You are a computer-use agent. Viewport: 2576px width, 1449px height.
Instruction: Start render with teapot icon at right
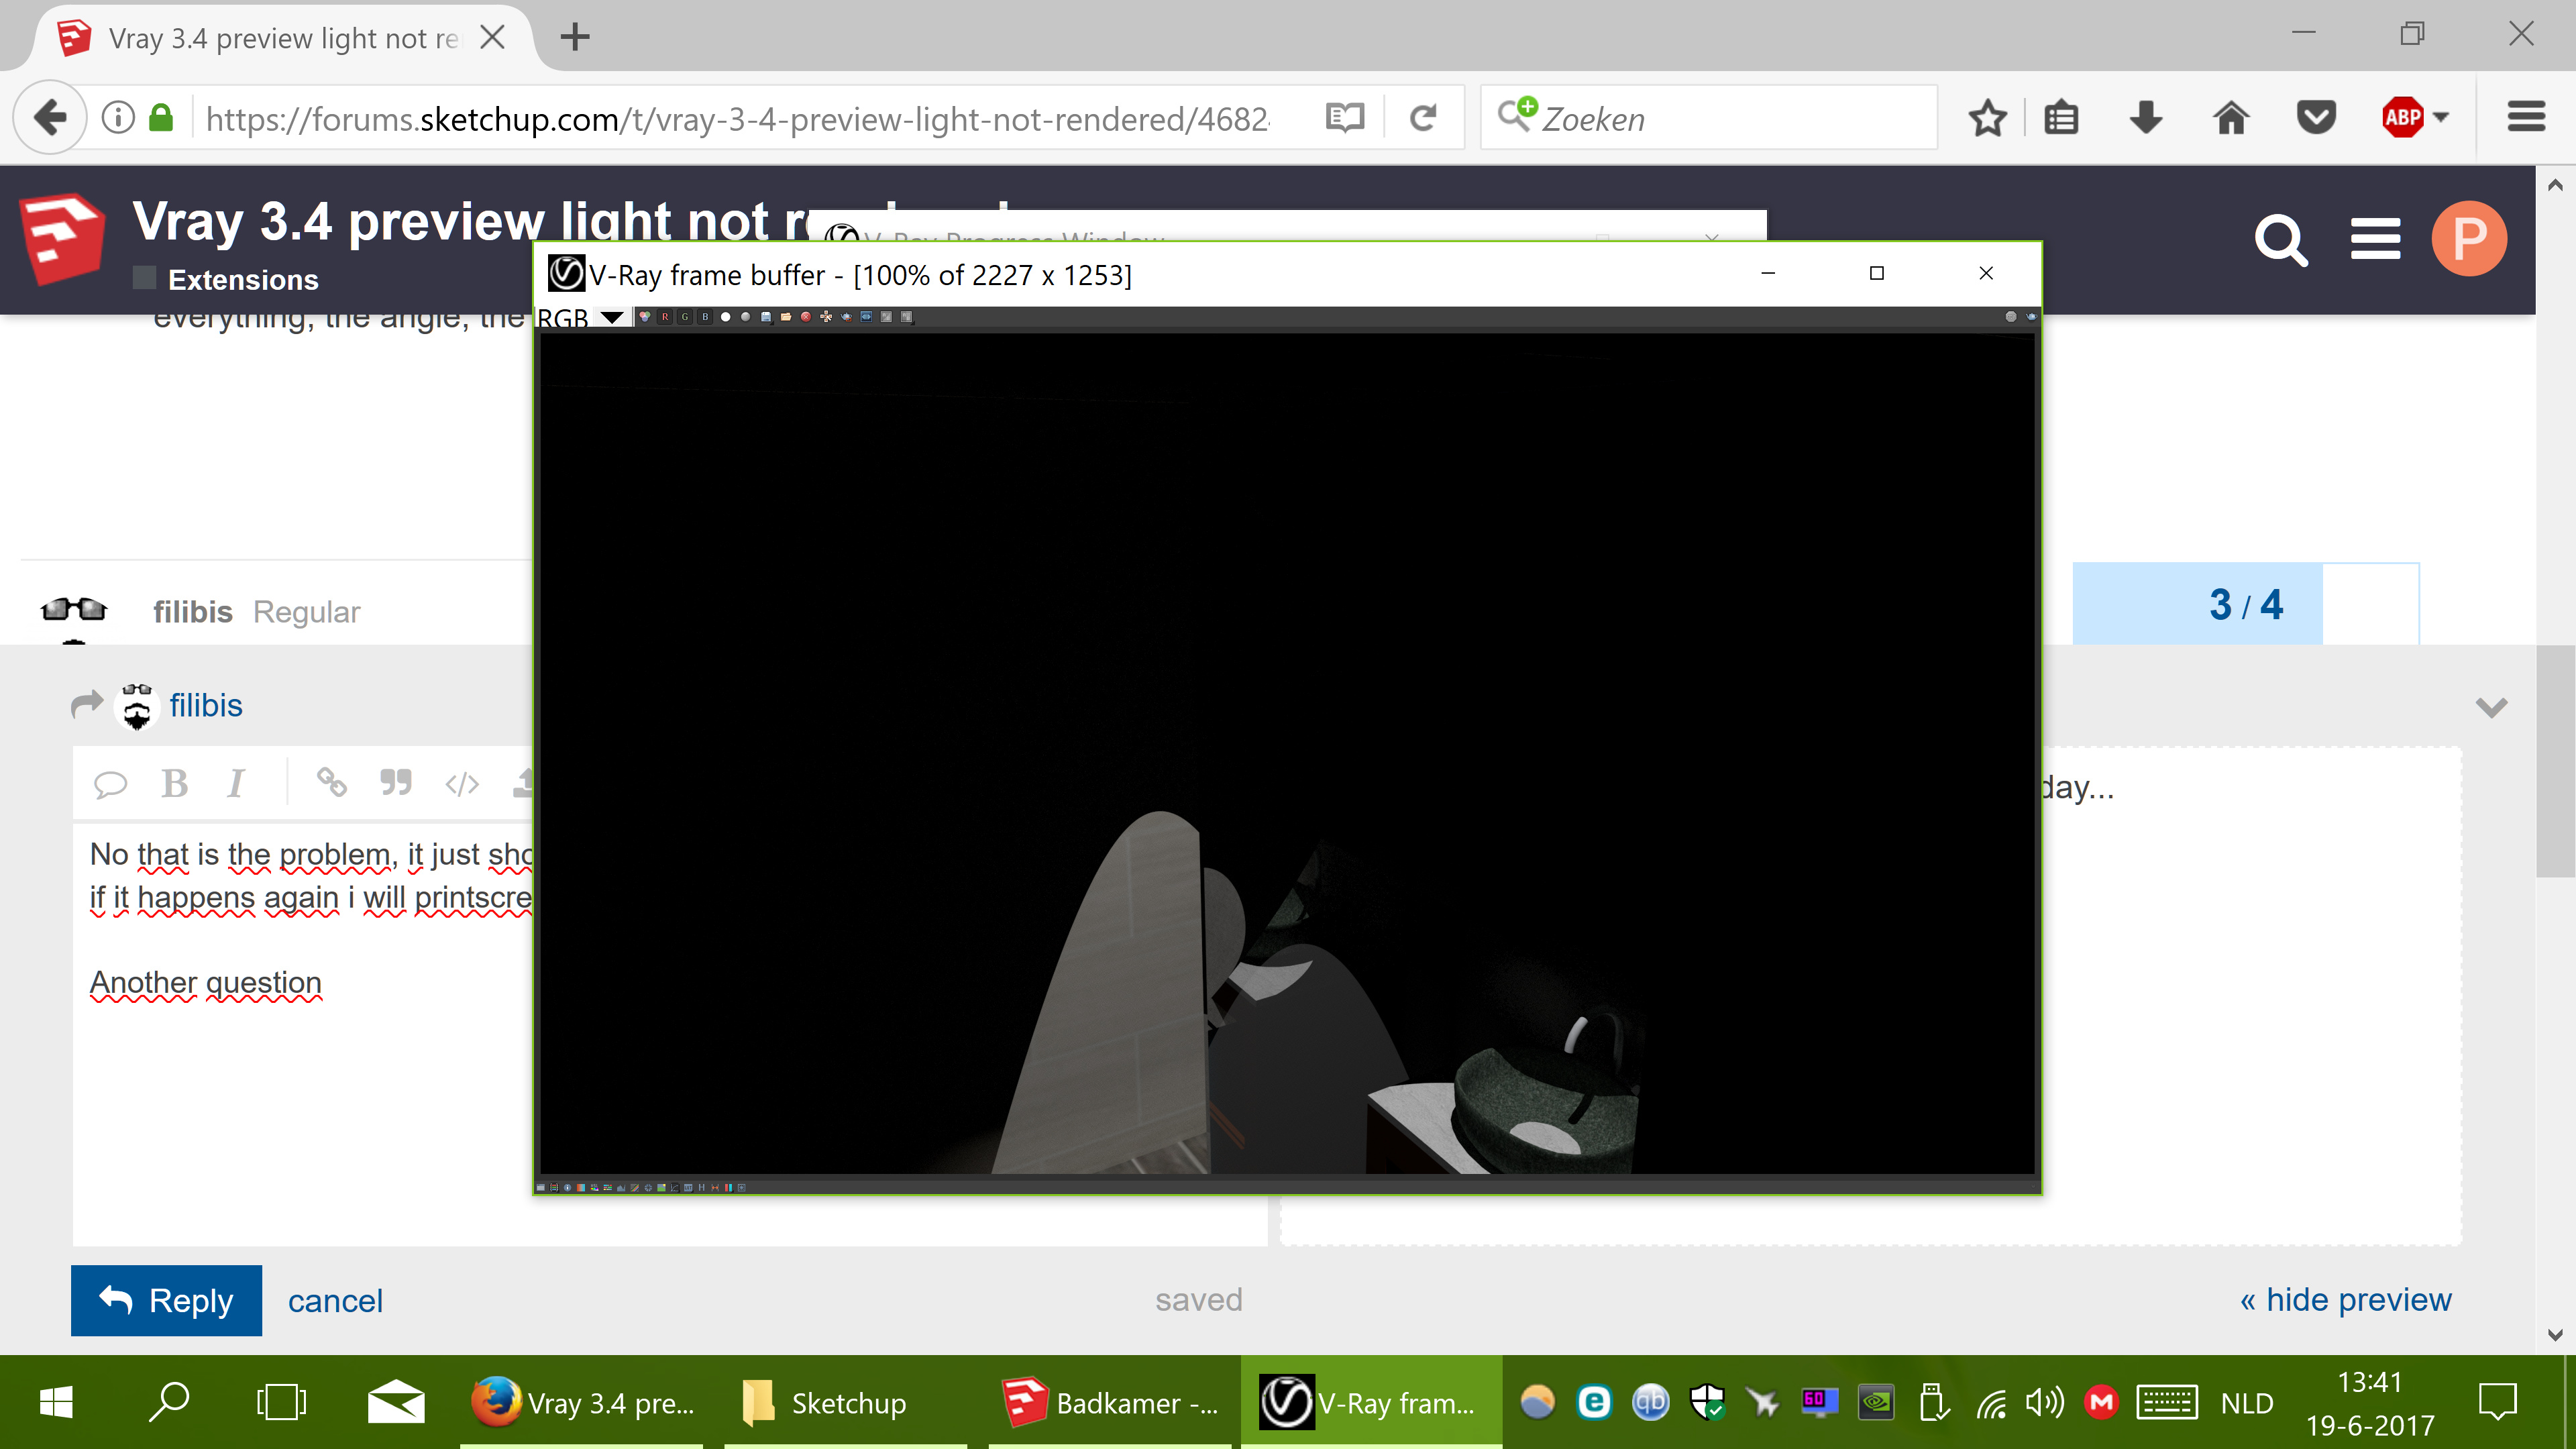pos(2031,317)
